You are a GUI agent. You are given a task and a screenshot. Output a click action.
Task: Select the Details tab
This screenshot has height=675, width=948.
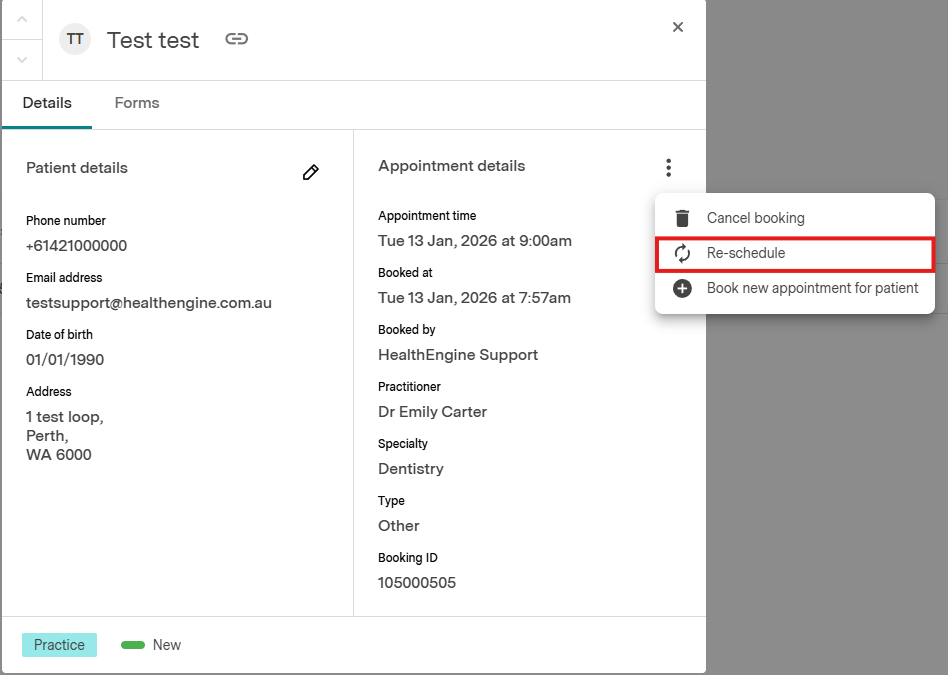tap(47, 103)
